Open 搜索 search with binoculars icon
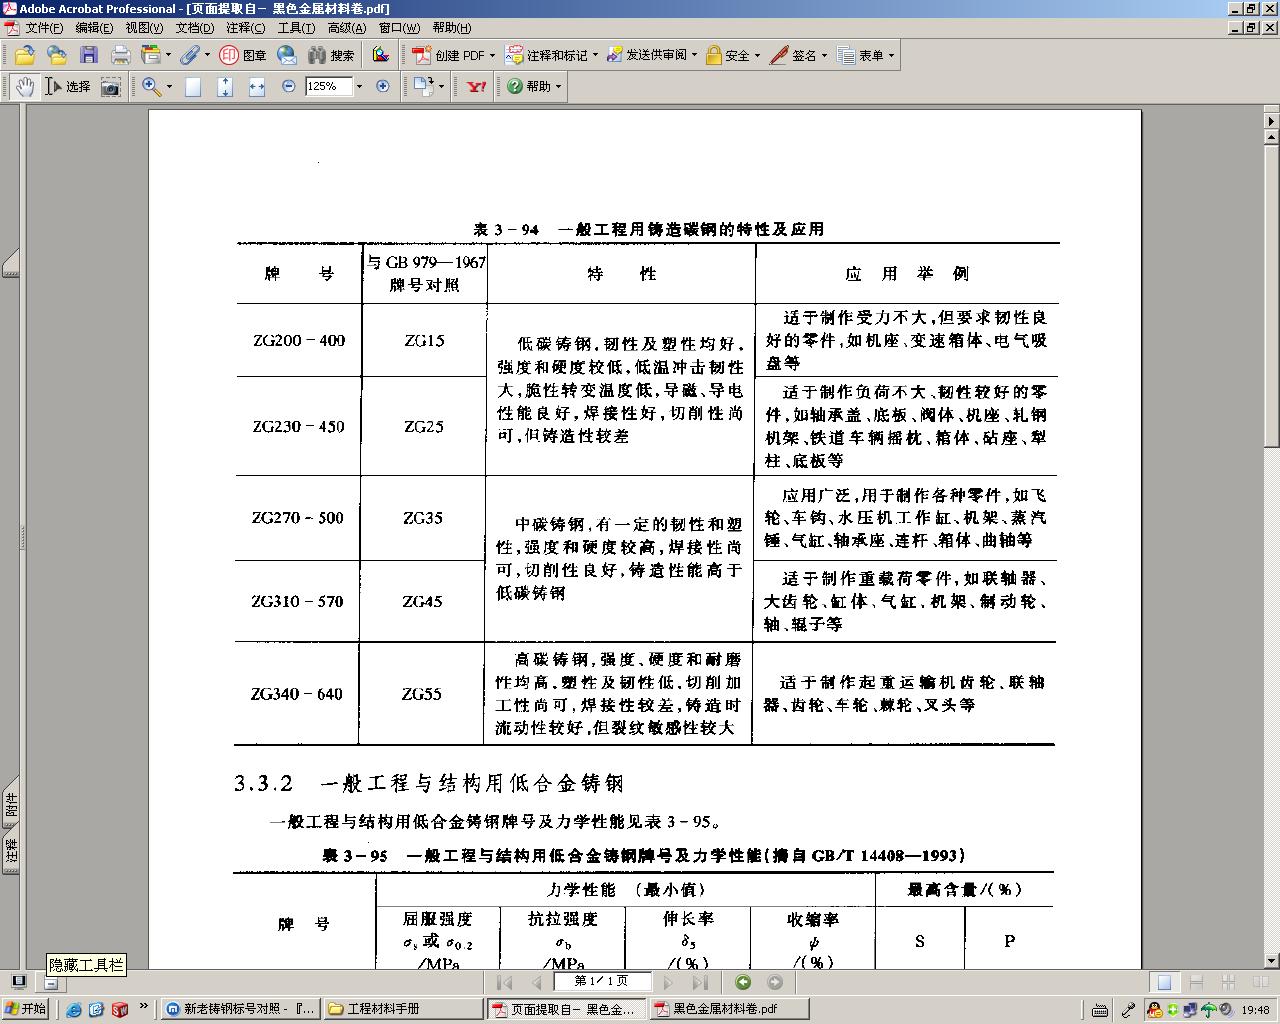Screen dimensions: 1280x1024 coord(331,55)
